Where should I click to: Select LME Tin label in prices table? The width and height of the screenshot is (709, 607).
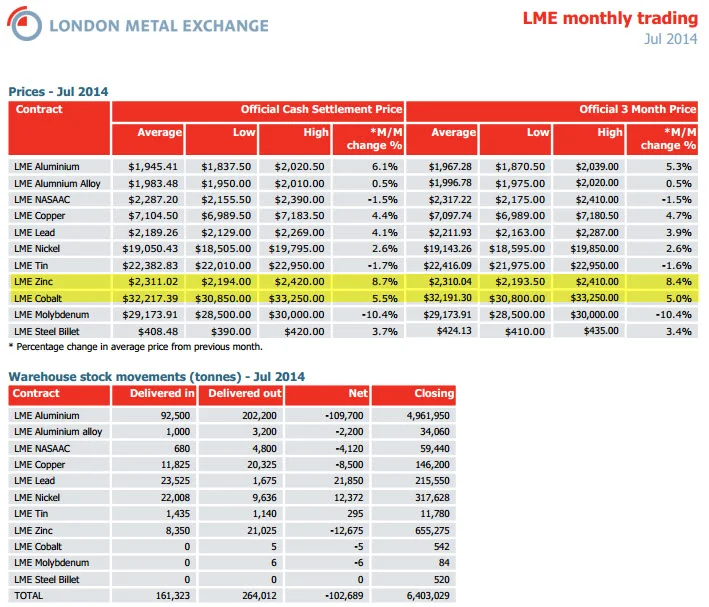tap(31, 266)
